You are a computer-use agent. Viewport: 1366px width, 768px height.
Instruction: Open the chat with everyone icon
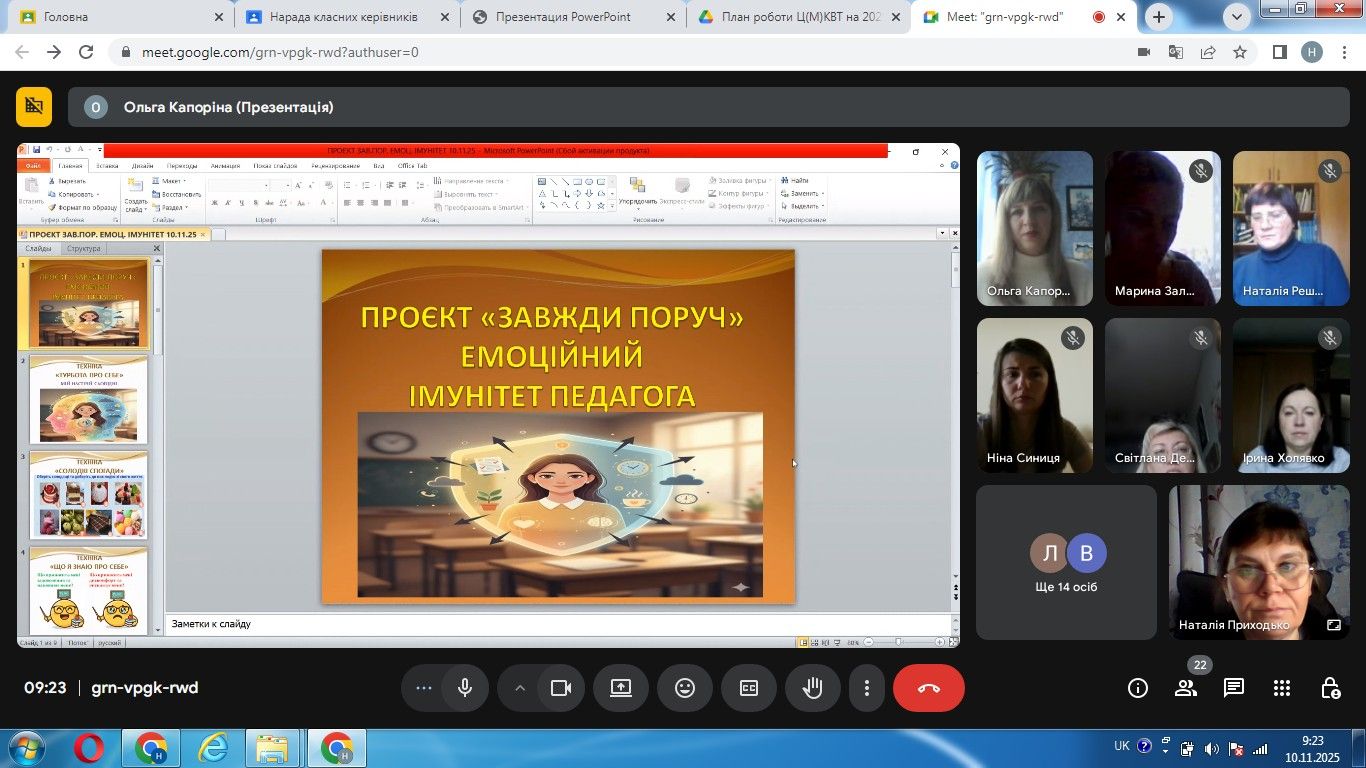pyautogui.click(x=1234, y=688)
